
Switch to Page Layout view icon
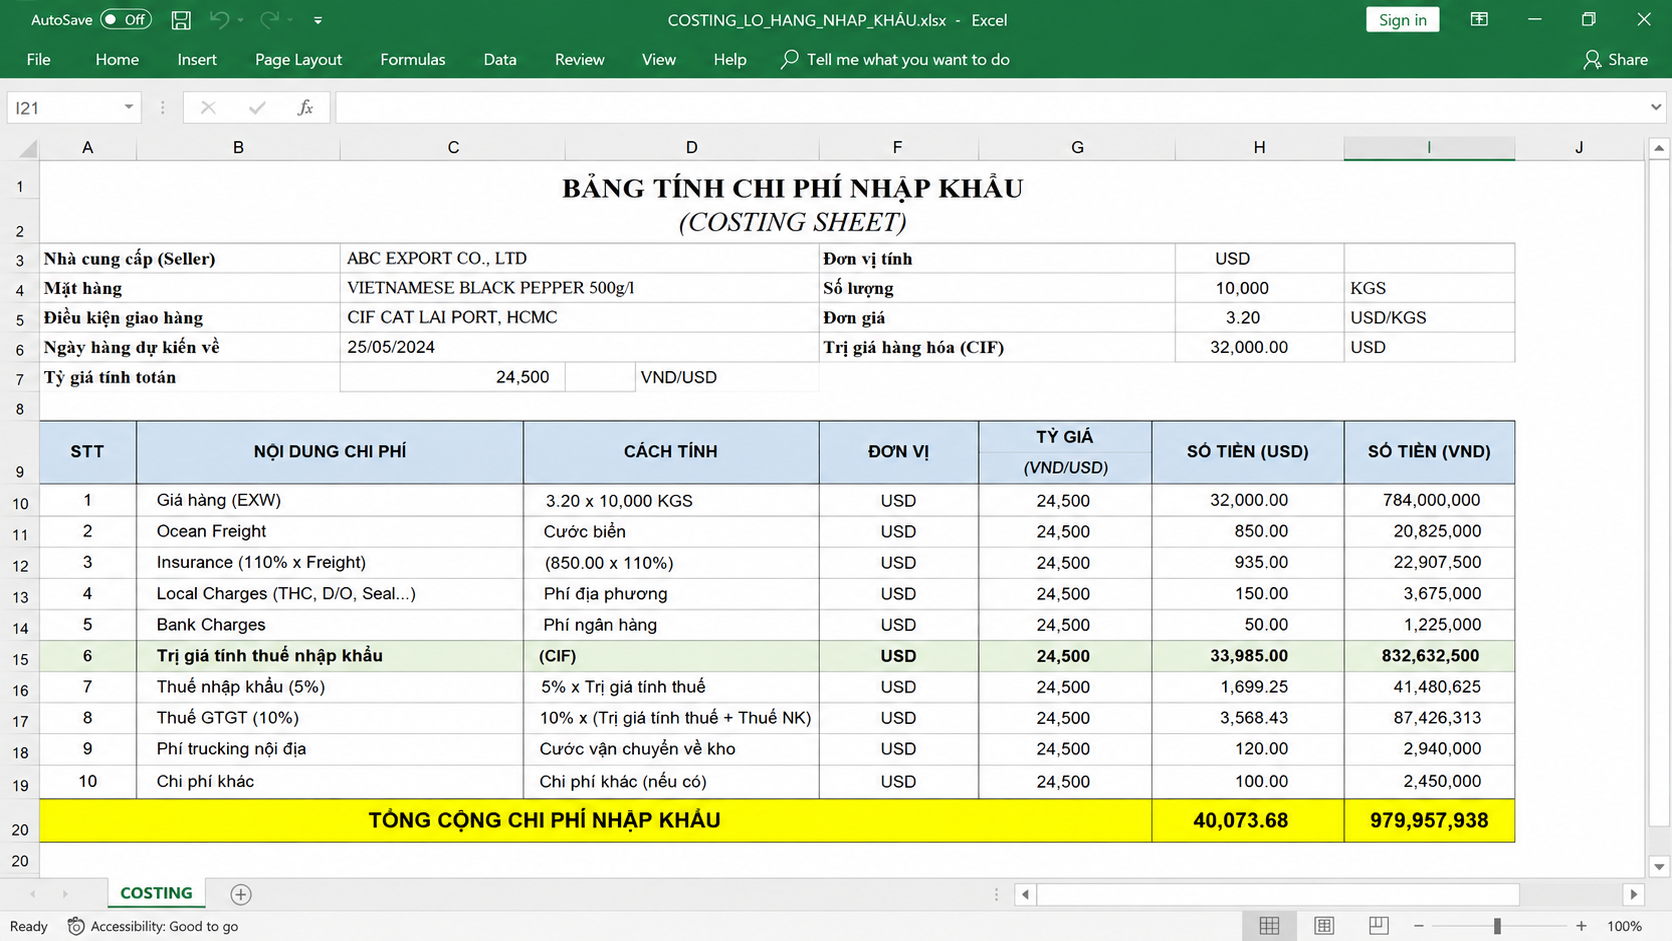click(x=1324, y=926)
